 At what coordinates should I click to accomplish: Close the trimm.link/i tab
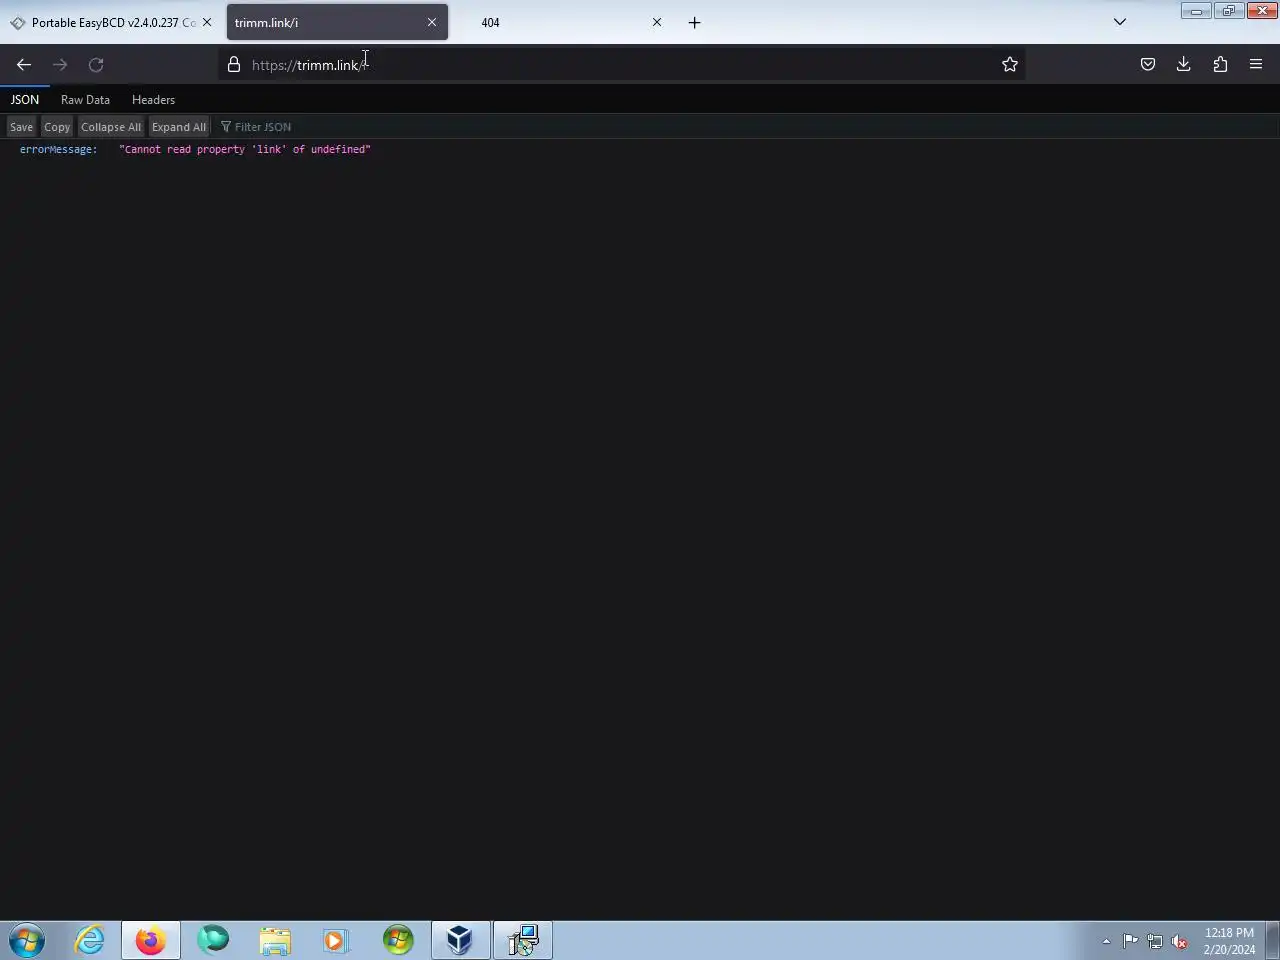432,22
